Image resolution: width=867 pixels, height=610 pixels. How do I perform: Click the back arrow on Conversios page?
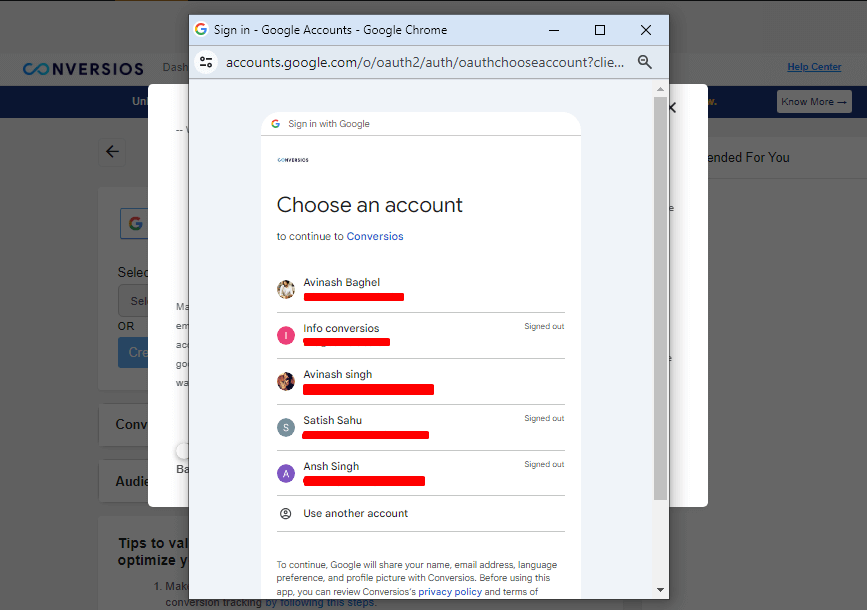coord(112,152)
